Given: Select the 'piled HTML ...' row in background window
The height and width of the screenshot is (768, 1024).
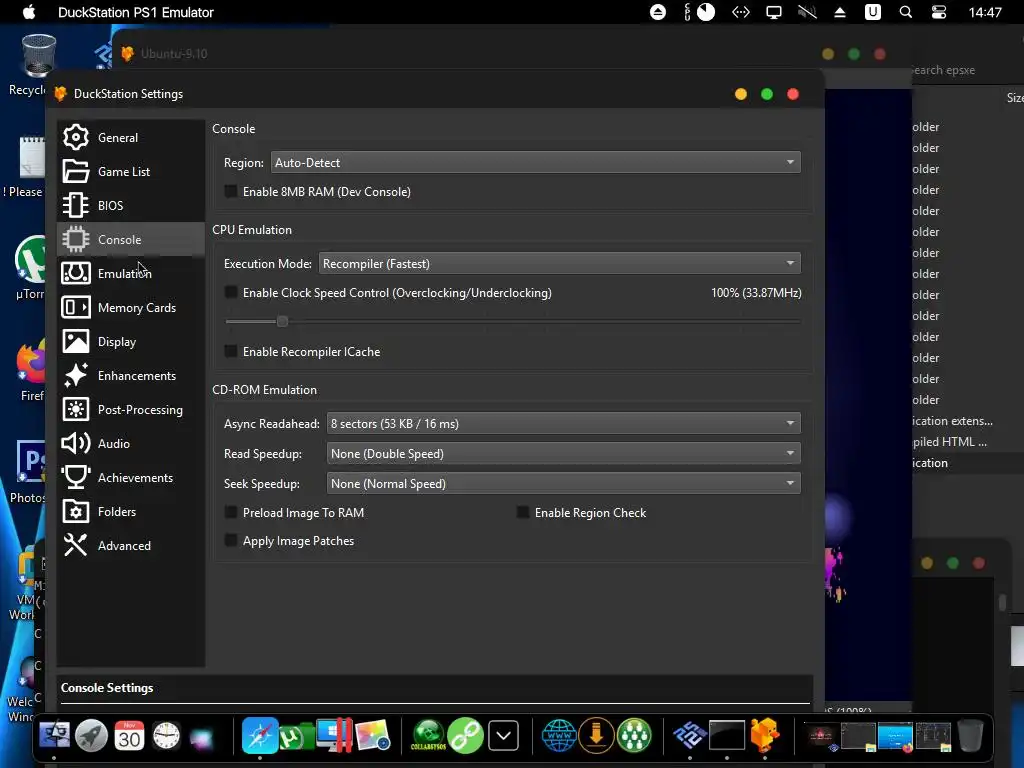Looking at the screenshot, I should coord(950,442).
